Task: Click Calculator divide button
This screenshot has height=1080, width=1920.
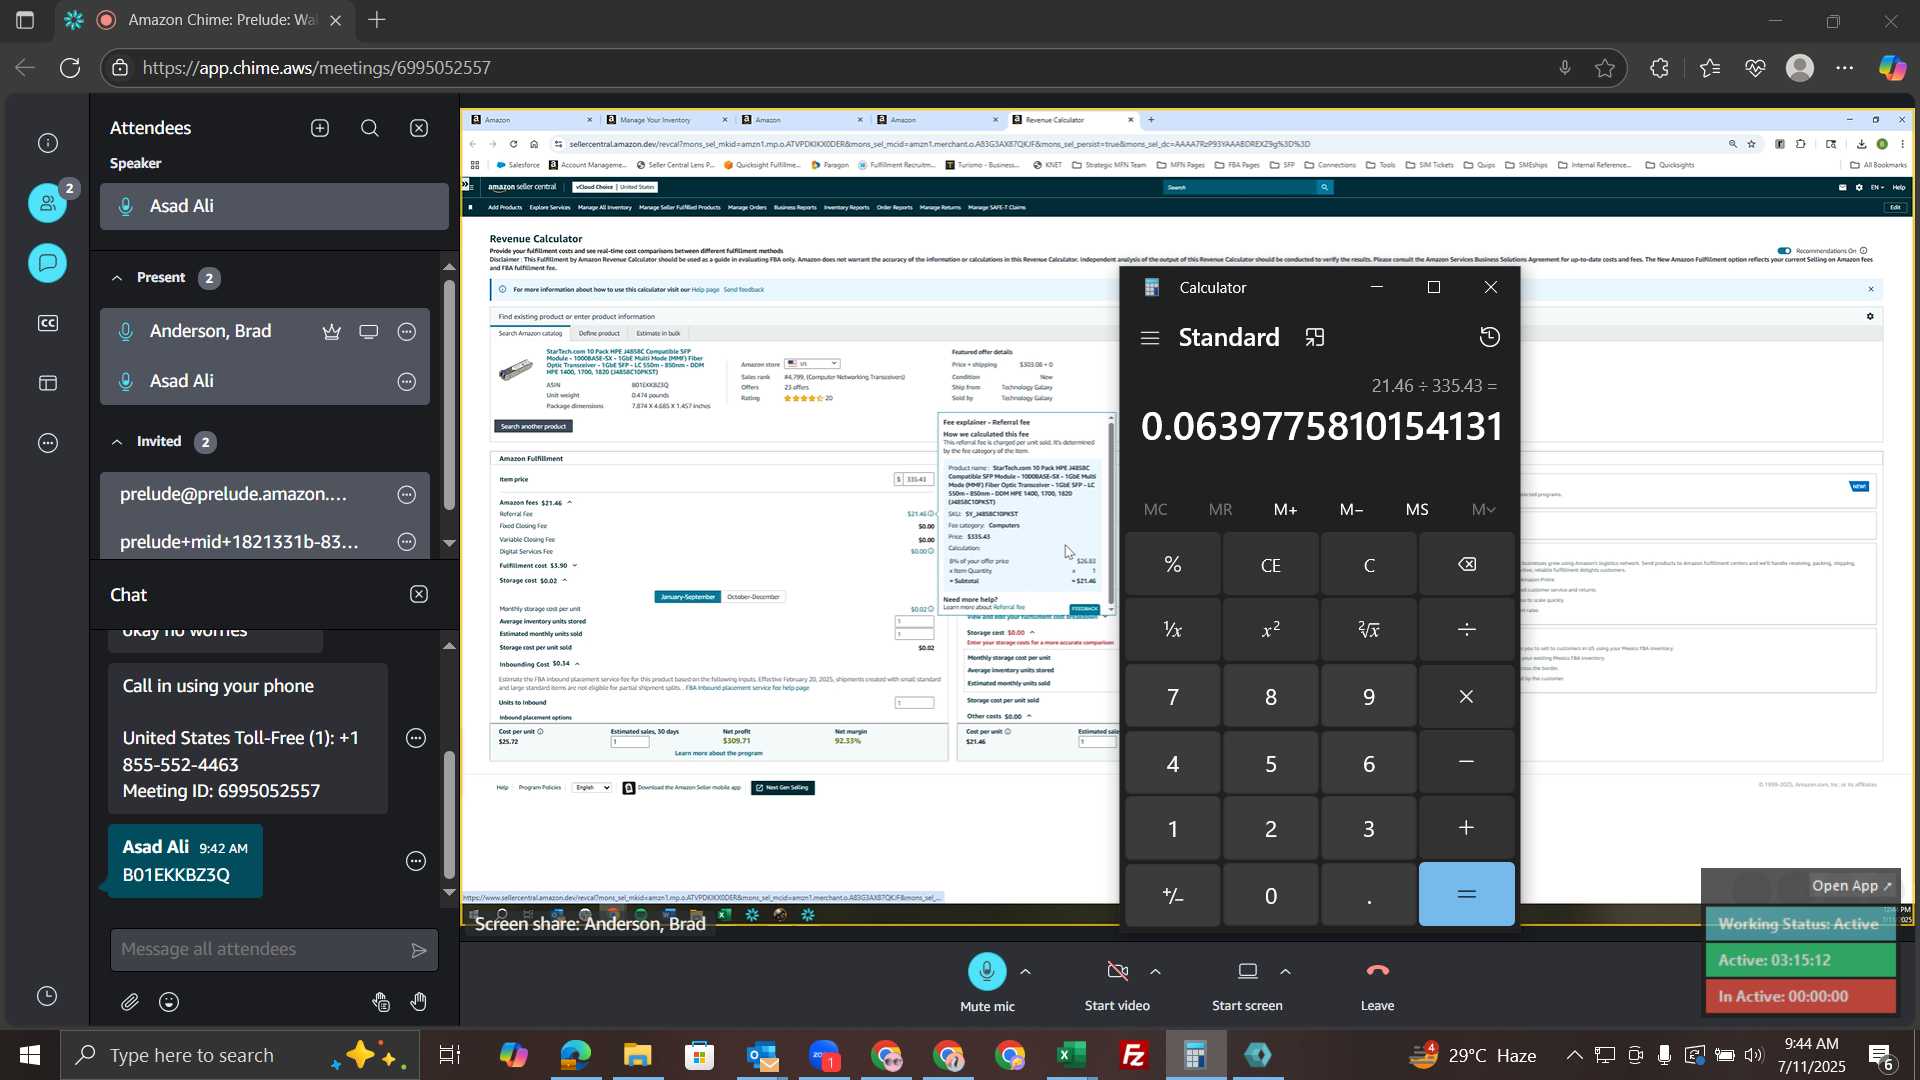Action: [1467, 630]
